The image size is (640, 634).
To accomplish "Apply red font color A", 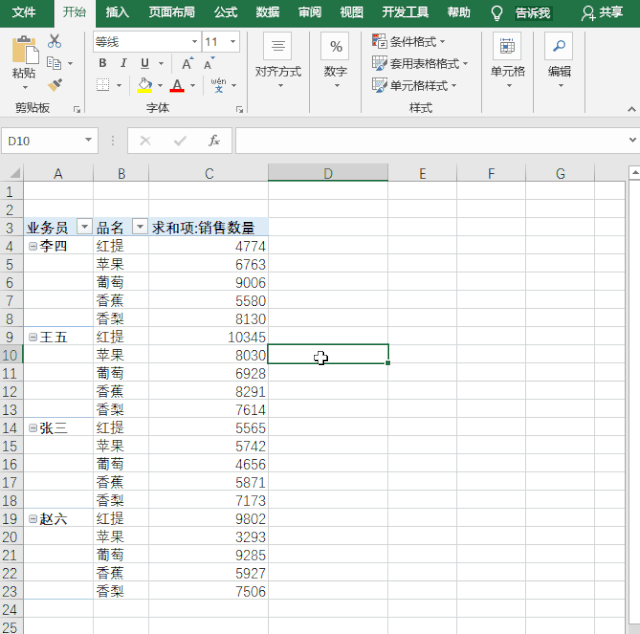I will click(177, 85).
